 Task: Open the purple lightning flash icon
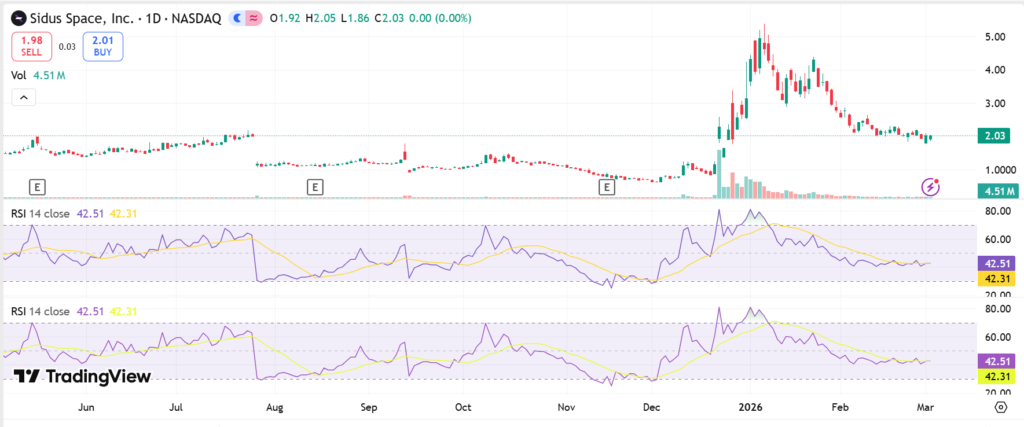931,187
